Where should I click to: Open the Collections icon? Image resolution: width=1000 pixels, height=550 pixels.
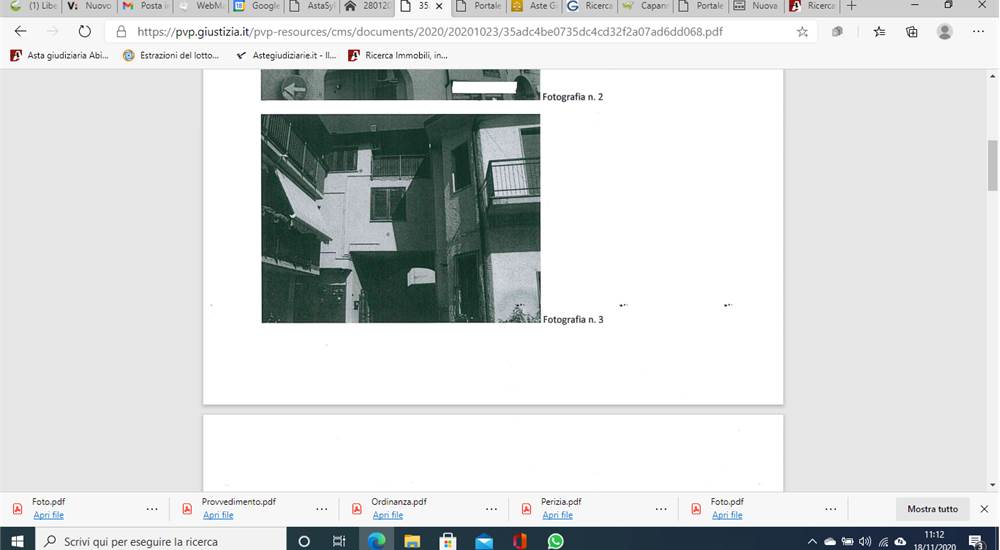tap(911, 31)
